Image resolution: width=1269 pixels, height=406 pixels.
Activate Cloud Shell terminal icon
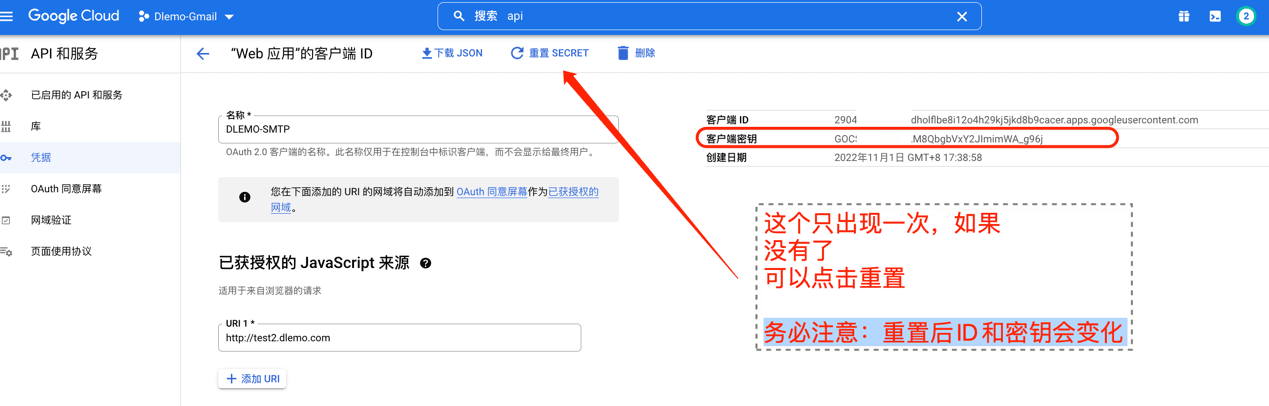pyautogui.click(x=1214, y=16)
